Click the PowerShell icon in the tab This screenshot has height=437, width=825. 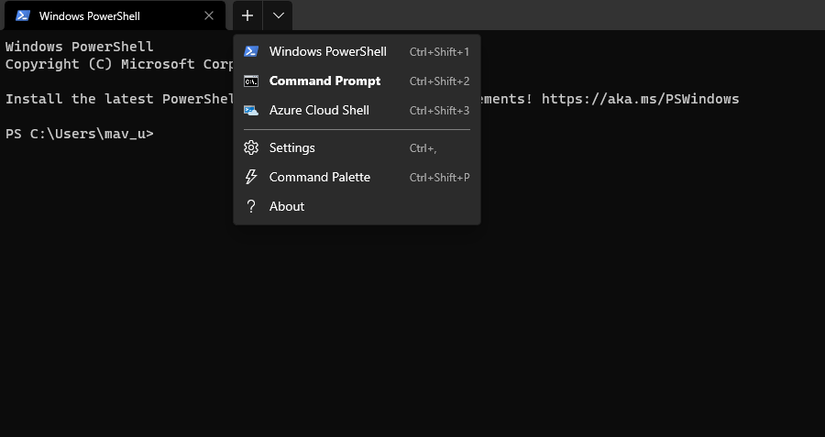click(x=22, y=16)
